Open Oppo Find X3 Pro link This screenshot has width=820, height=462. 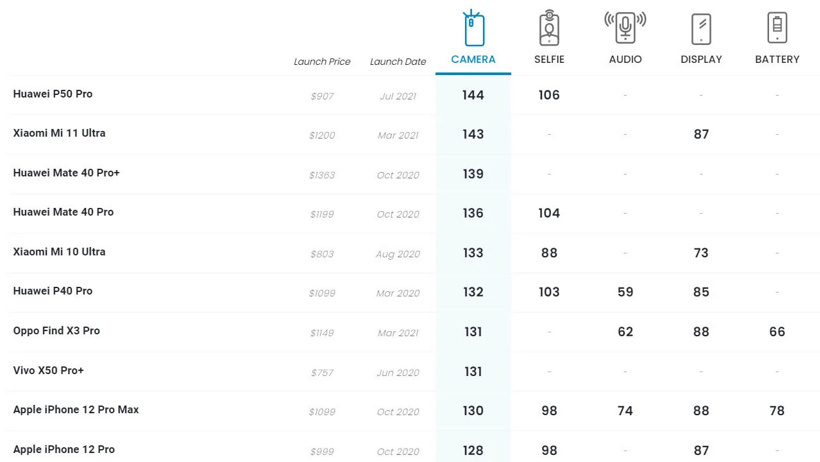(56, 331)
